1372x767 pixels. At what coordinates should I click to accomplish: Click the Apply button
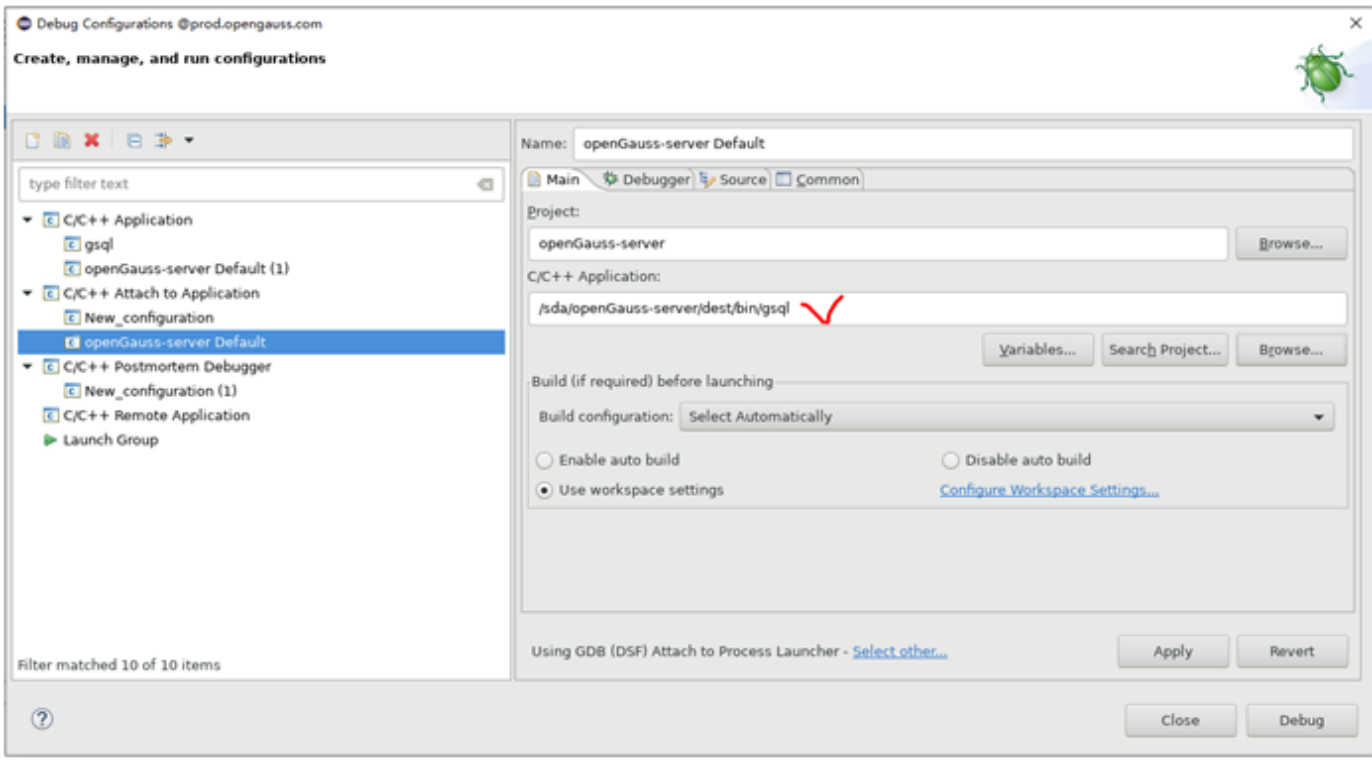pyautogui.click(x=1173, y=651)
